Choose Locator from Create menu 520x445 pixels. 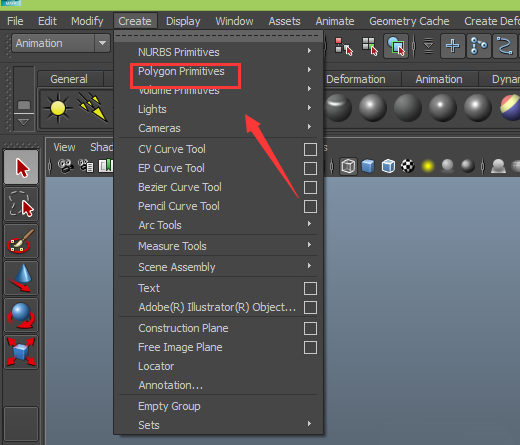[x=218, y=366]
